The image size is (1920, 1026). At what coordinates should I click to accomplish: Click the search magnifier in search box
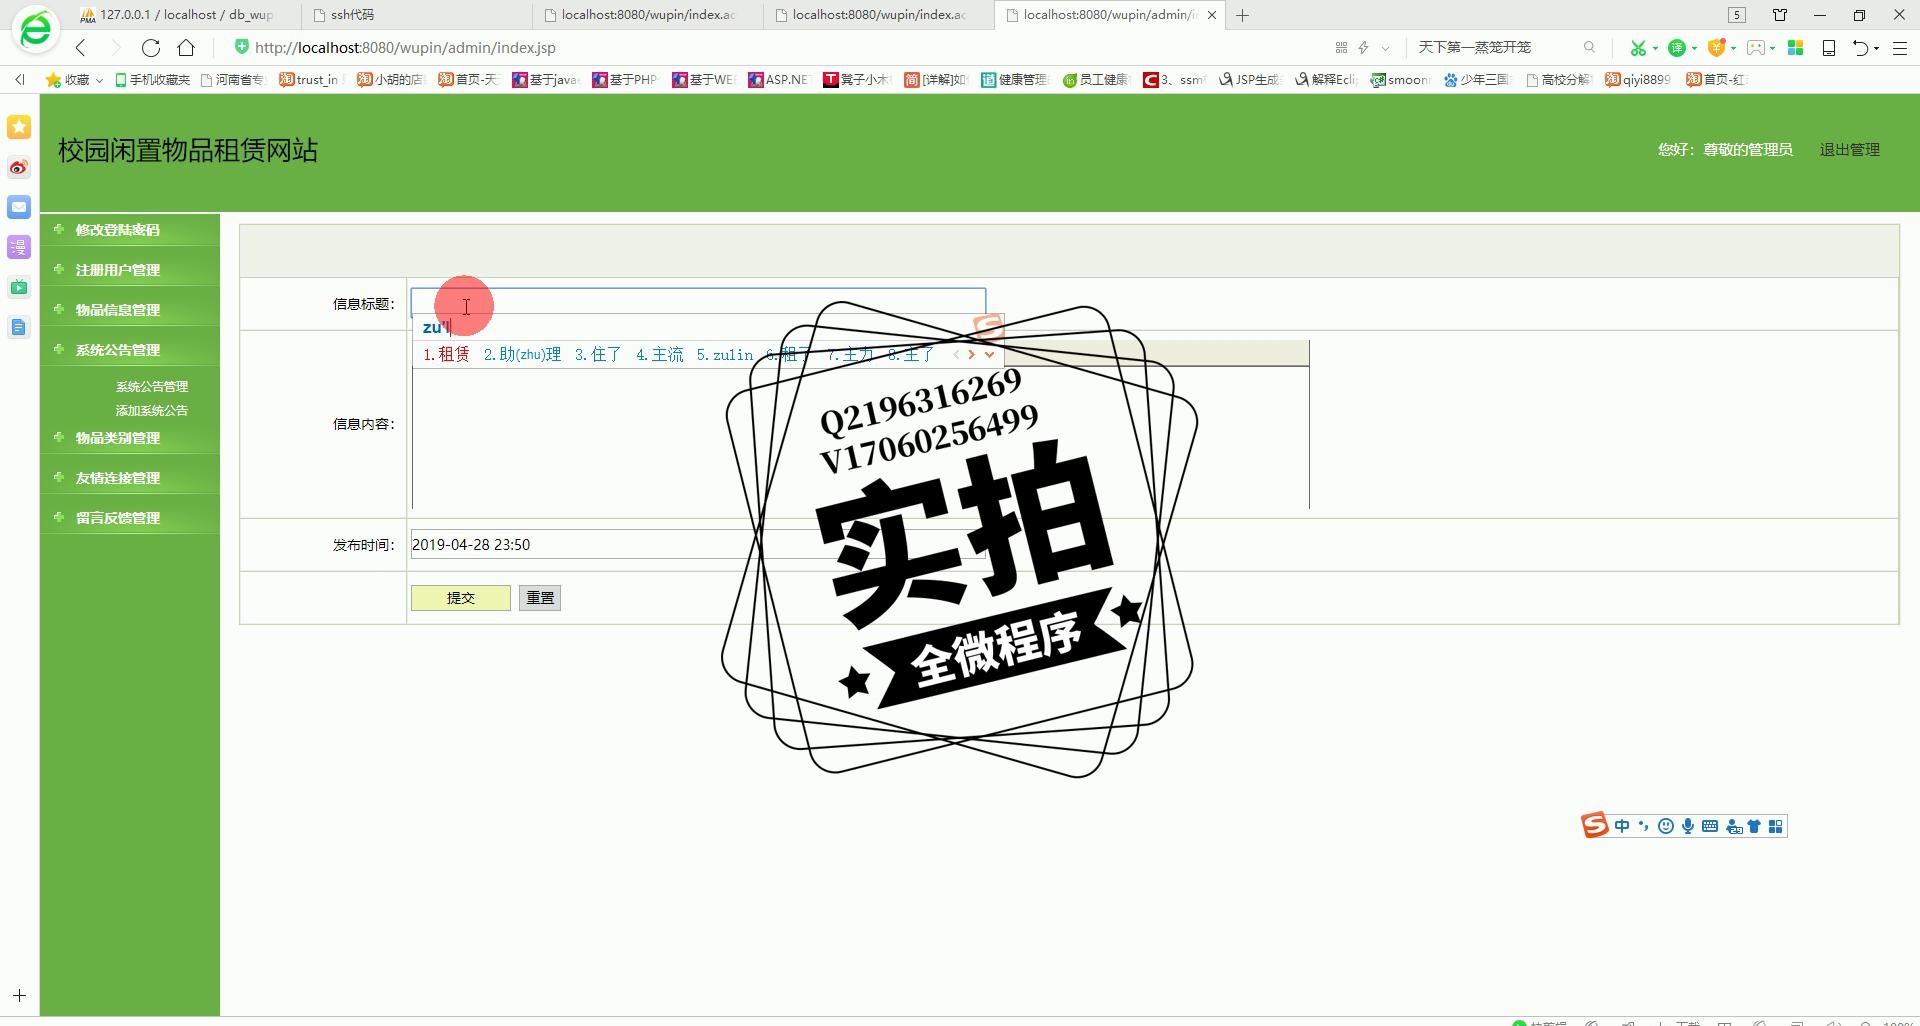[1589, 47]
